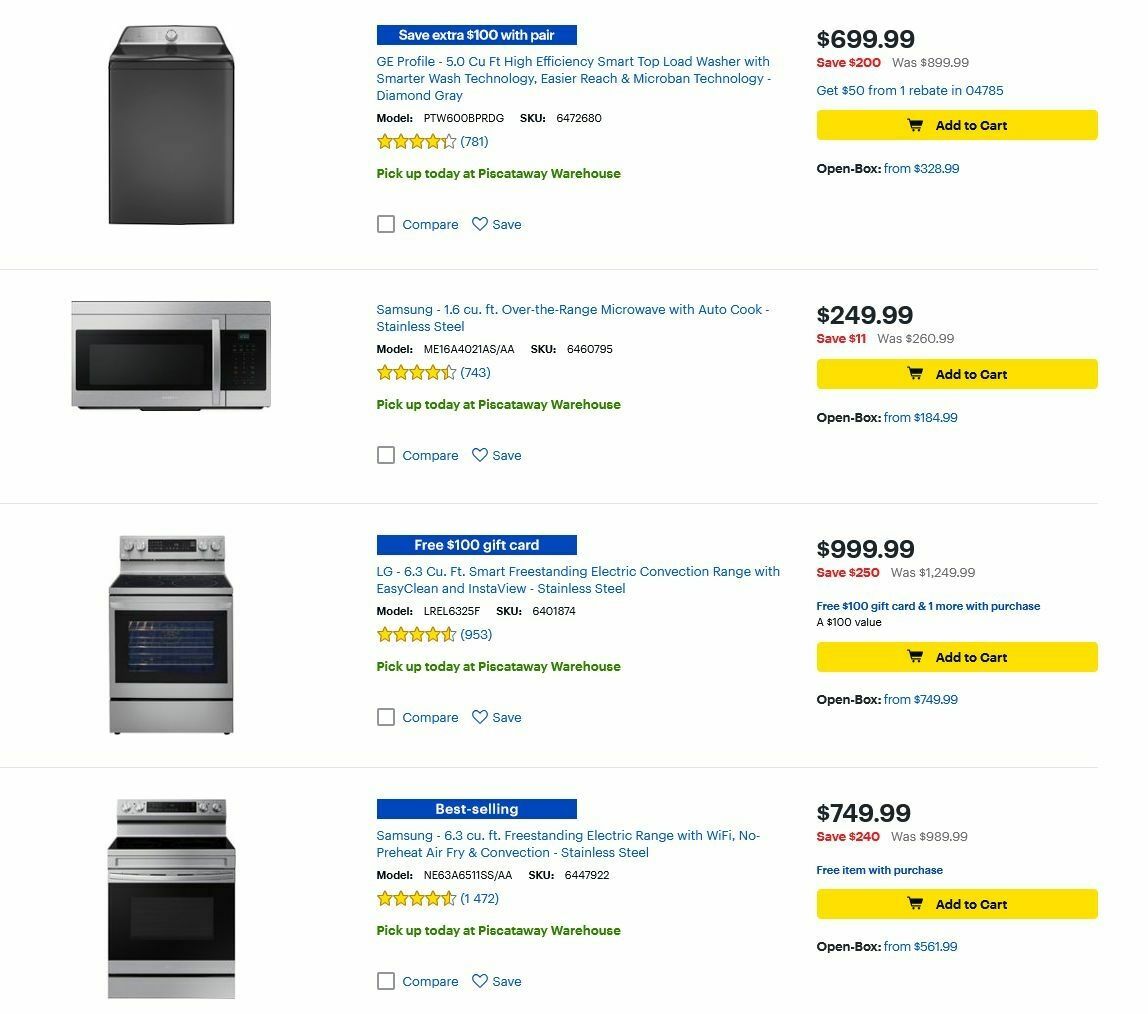Open the GE Profile washer product page
This screenshot has width=1148, height=1014.
point(572,78)
